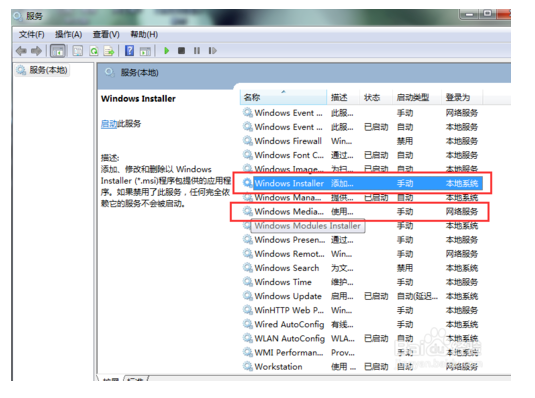
Task: Select the Windows Firewall service row
Action: click(x=361, y=141)
